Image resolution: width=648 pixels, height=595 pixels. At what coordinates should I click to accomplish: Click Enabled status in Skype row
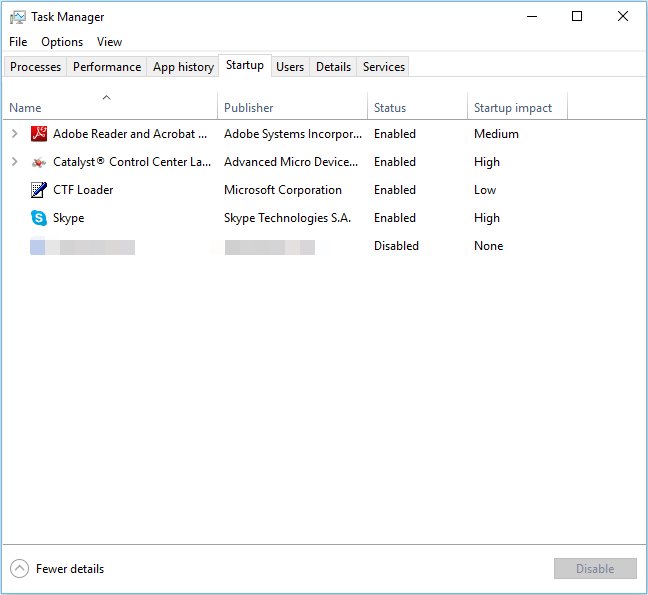(x=395, y=218)
